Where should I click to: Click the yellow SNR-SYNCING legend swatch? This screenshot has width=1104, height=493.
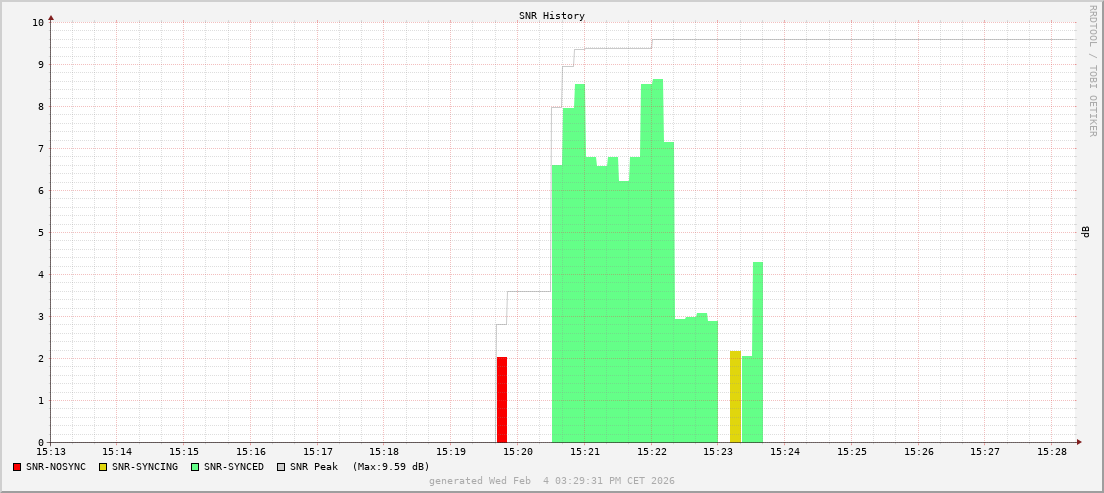coord(102,467)
